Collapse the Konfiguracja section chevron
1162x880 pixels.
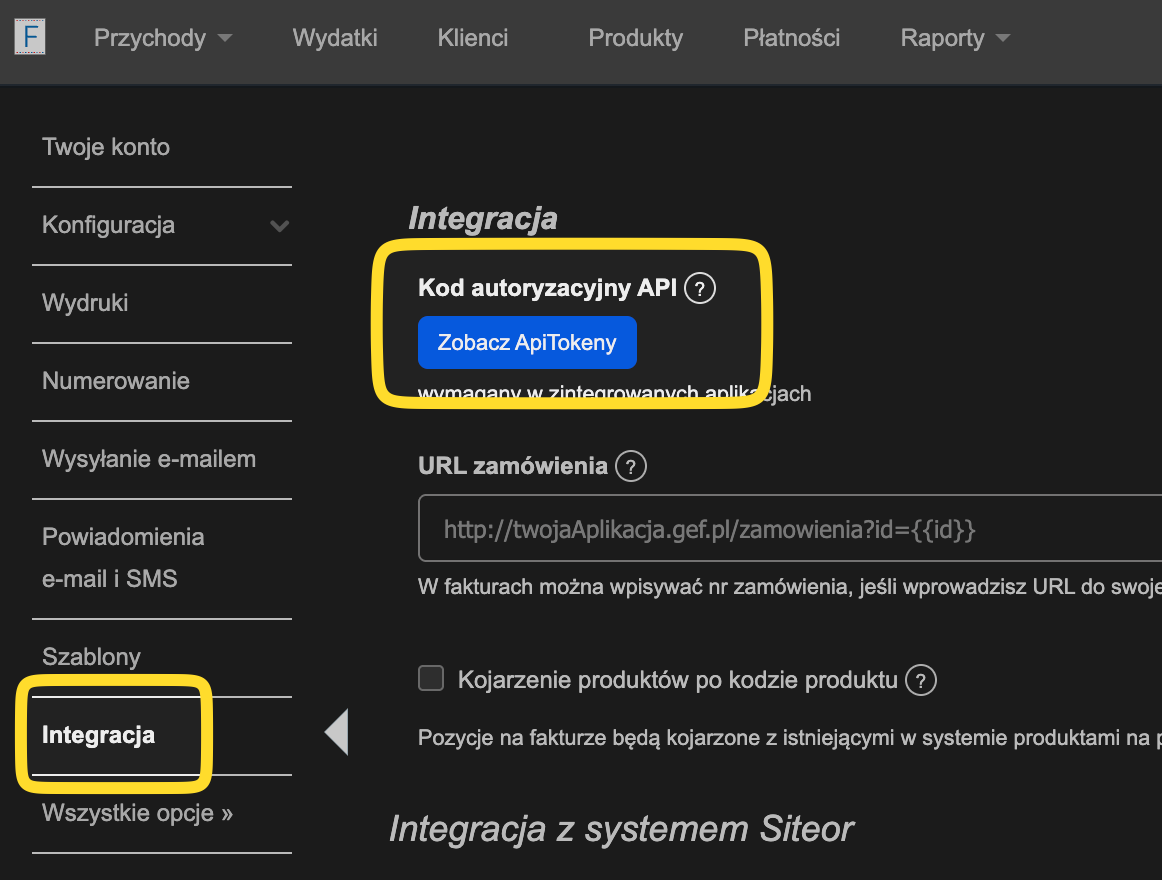coord(278,225)
